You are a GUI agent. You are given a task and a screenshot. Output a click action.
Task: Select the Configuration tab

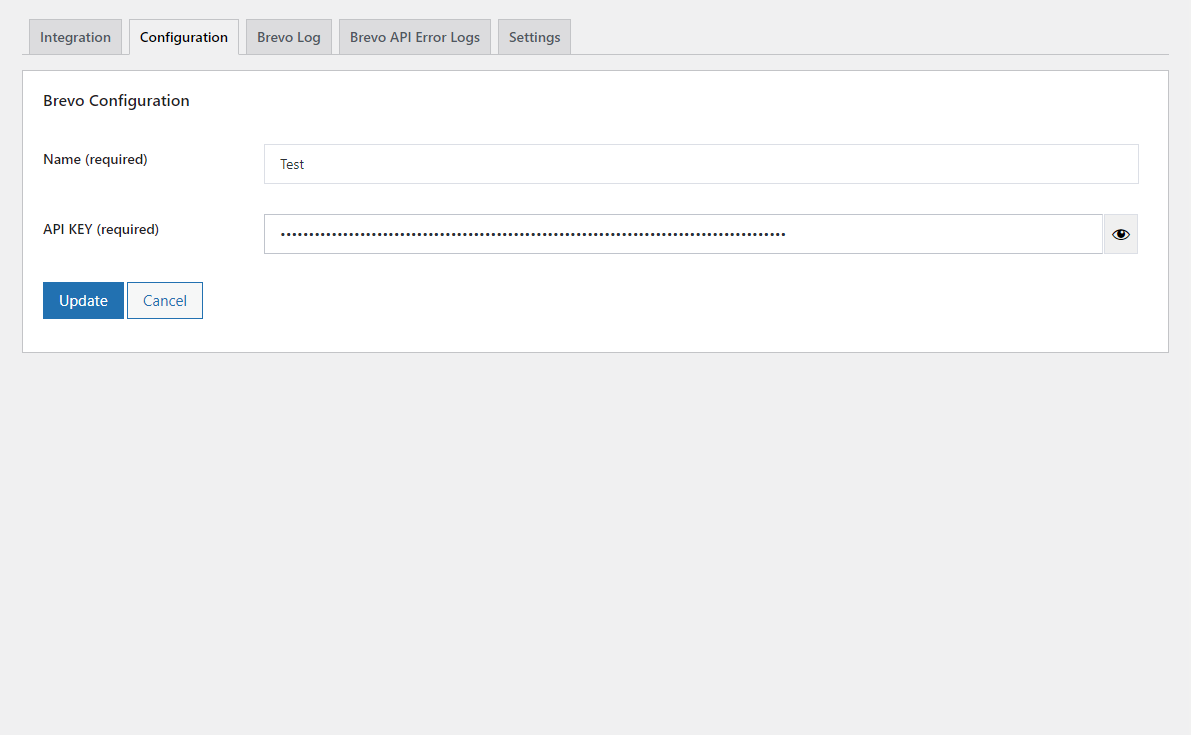click(184, 37)
